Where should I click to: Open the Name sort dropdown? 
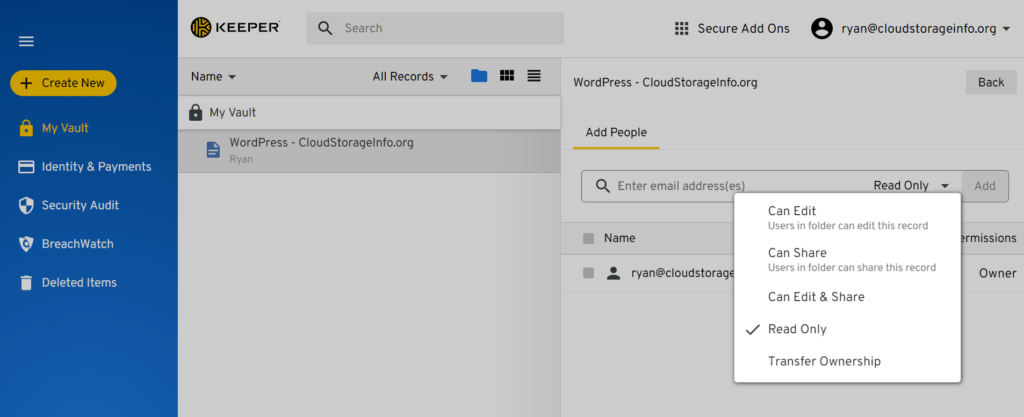(214, 76)
